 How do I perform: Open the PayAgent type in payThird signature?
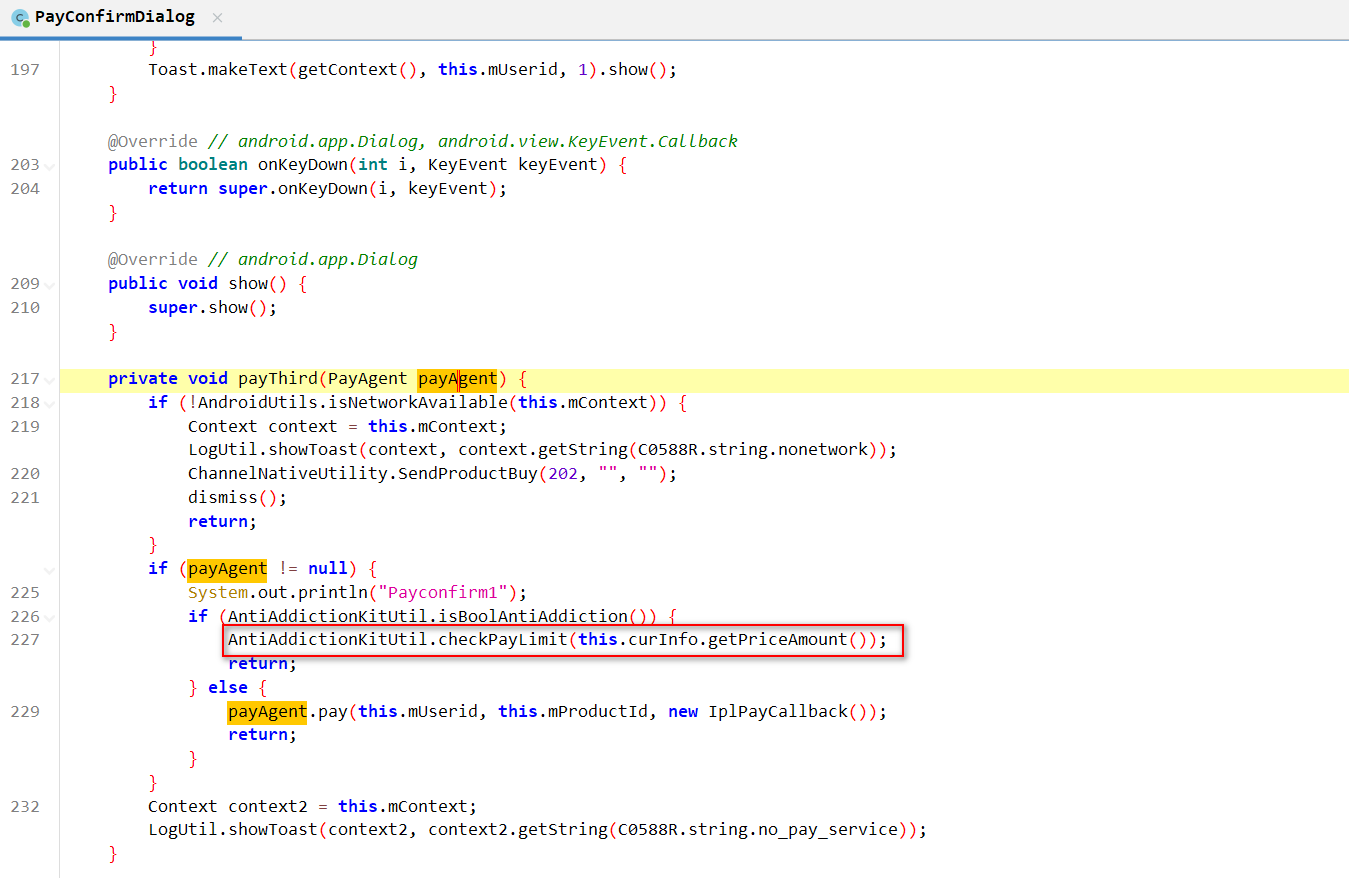click(x=367, y=379)
